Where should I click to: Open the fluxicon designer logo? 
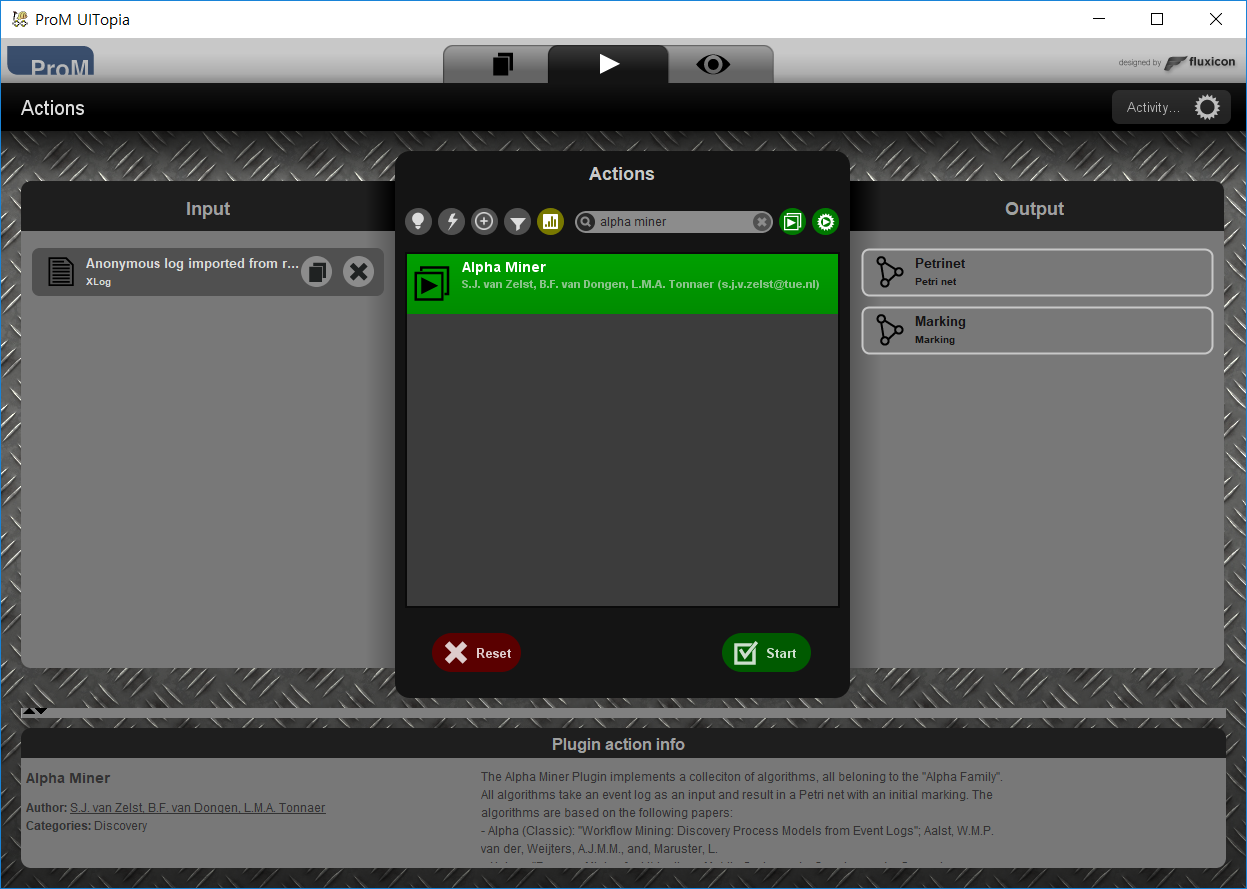tap(1199, 62)
